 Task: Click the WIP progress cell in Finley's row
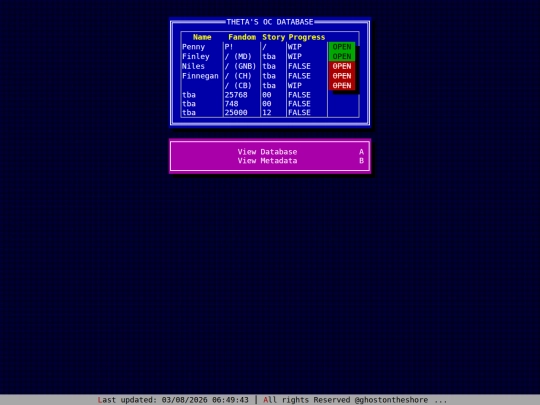click(x=295, y=56)
